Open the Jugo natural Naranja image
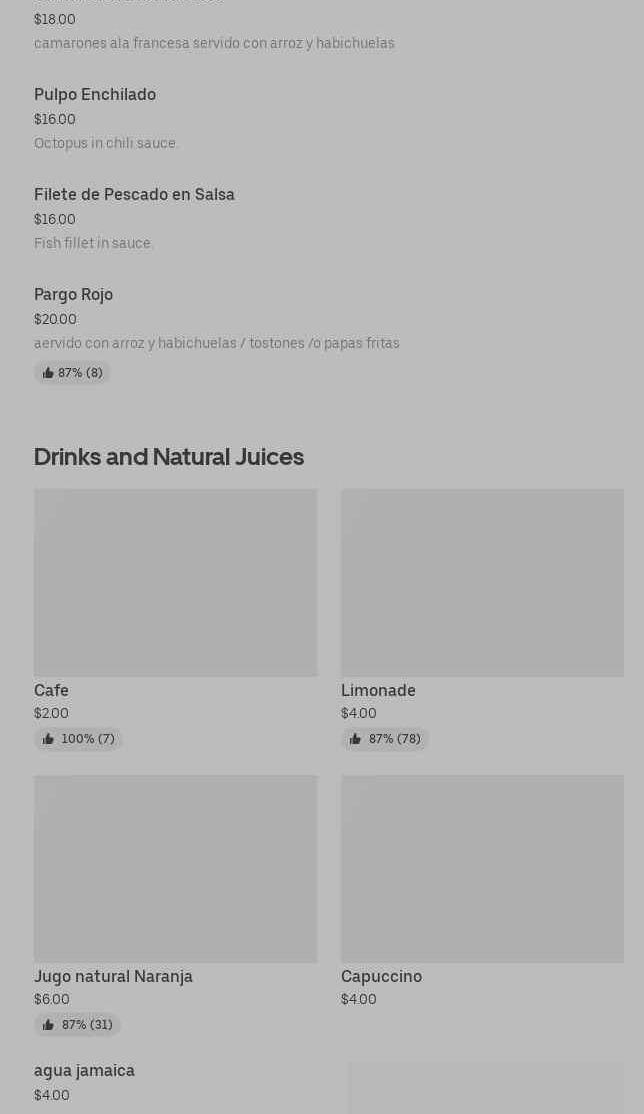644x1114 pixels. tap(176, 869)
